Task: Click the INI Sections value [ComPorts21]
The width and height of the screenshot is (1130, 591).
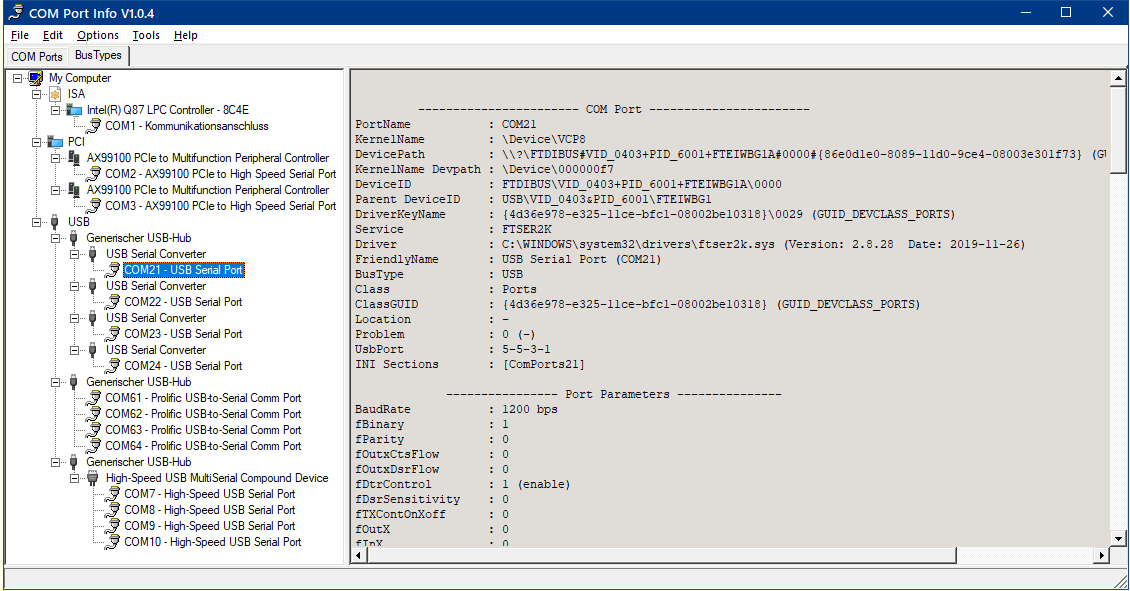Action: (543, 364)
